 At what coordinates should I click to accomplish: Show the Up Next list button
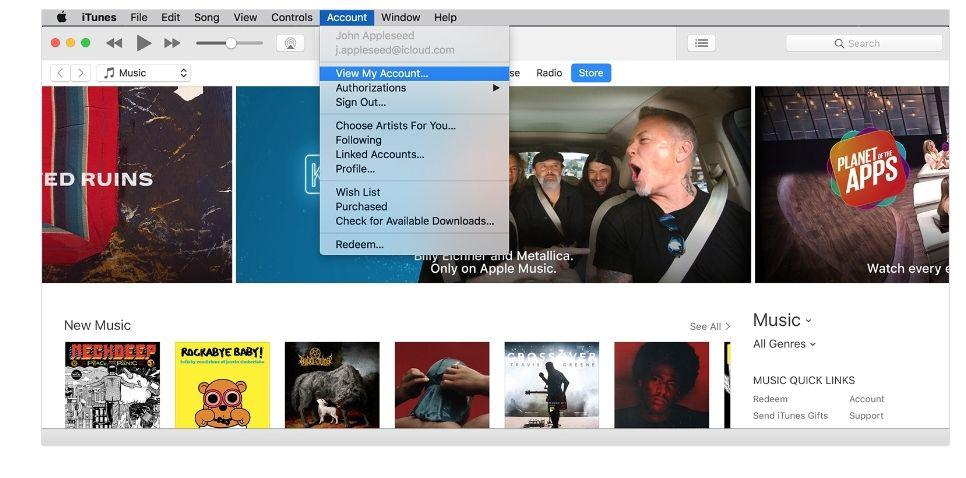tap(701, 43)
